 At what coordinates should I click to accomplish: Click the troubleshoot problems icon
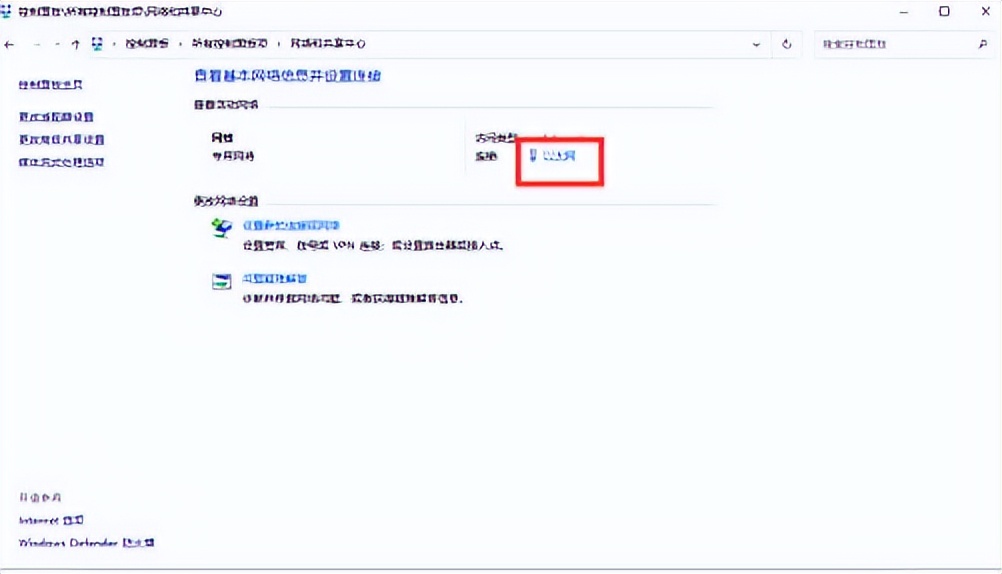tap(221, 283)
